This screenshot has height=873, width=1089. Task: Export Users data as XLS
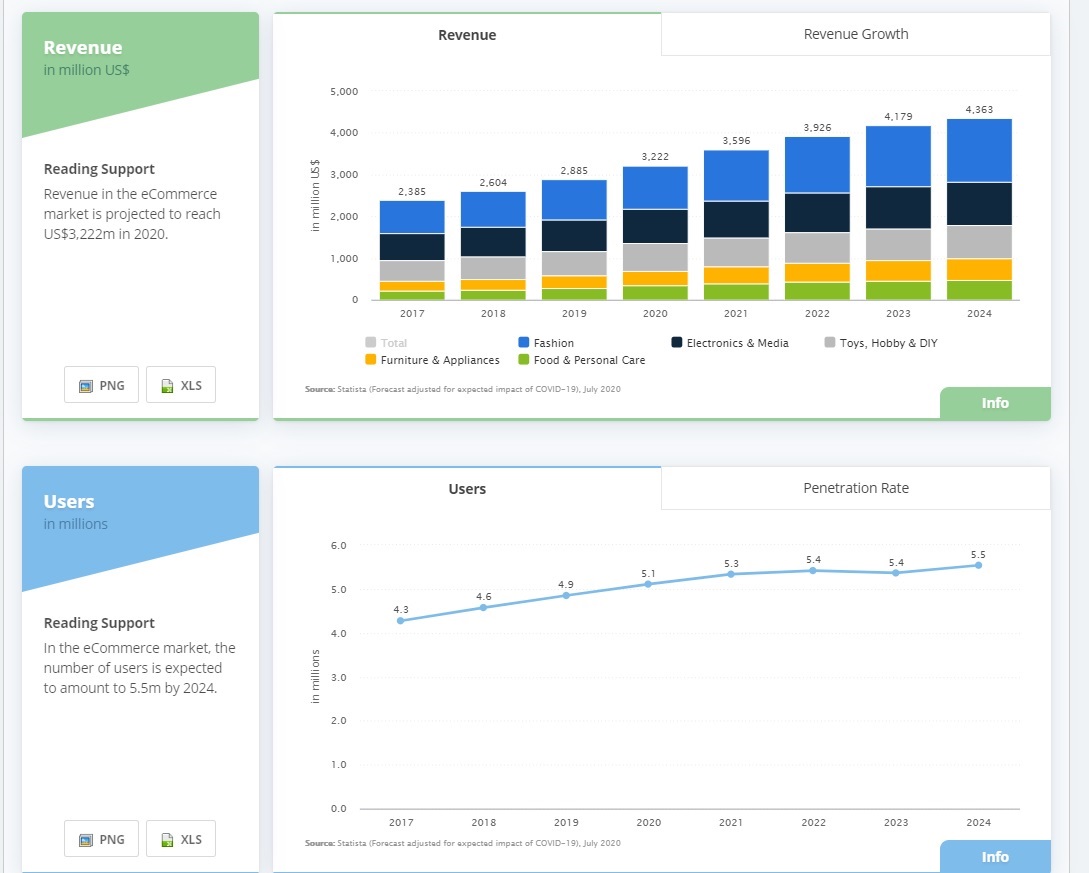(181, 839)
